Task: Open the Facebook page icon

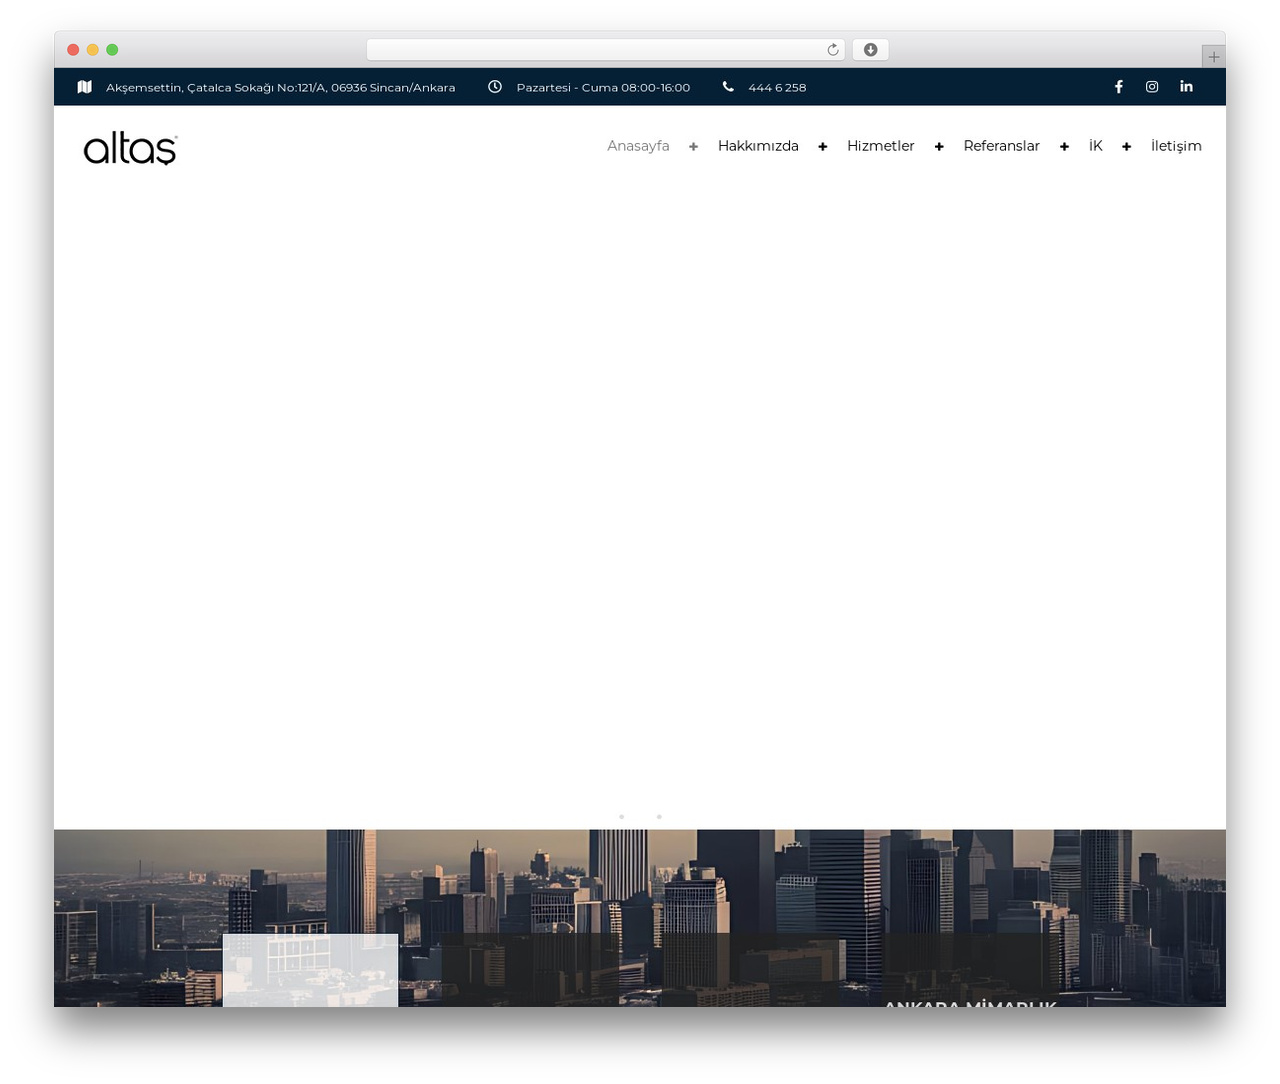Action: (x=1119, y=87)
